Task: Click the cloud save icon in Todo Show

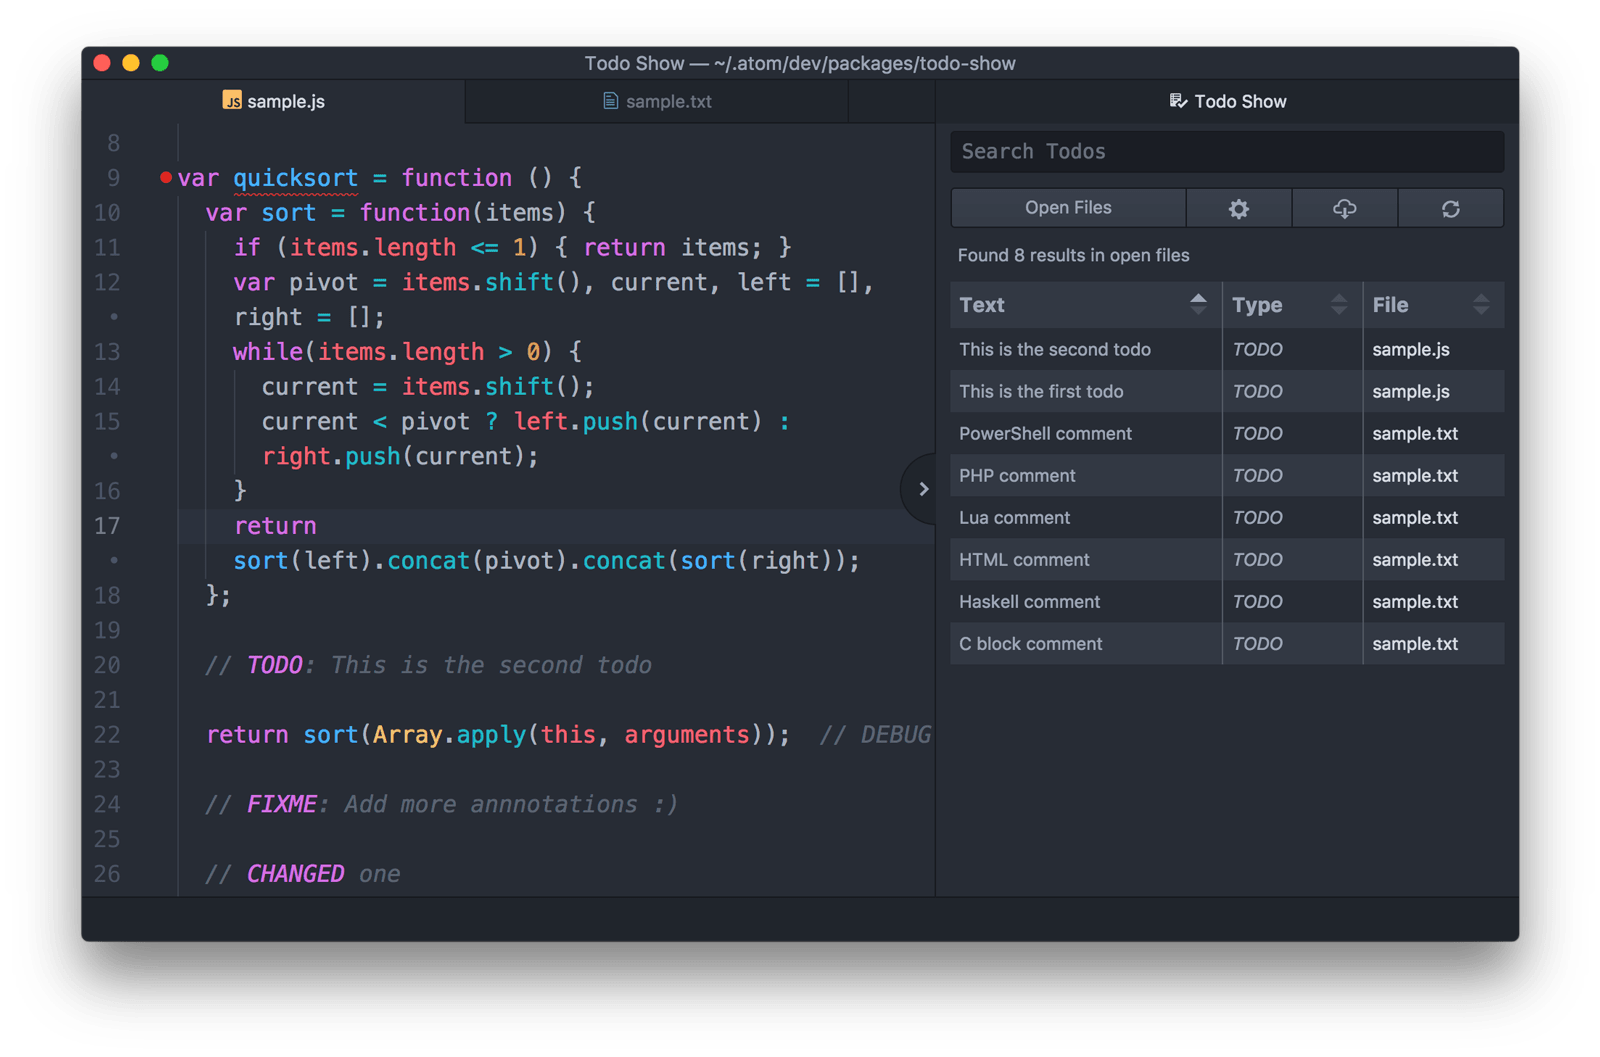Action: click(x=1344, y=208)
